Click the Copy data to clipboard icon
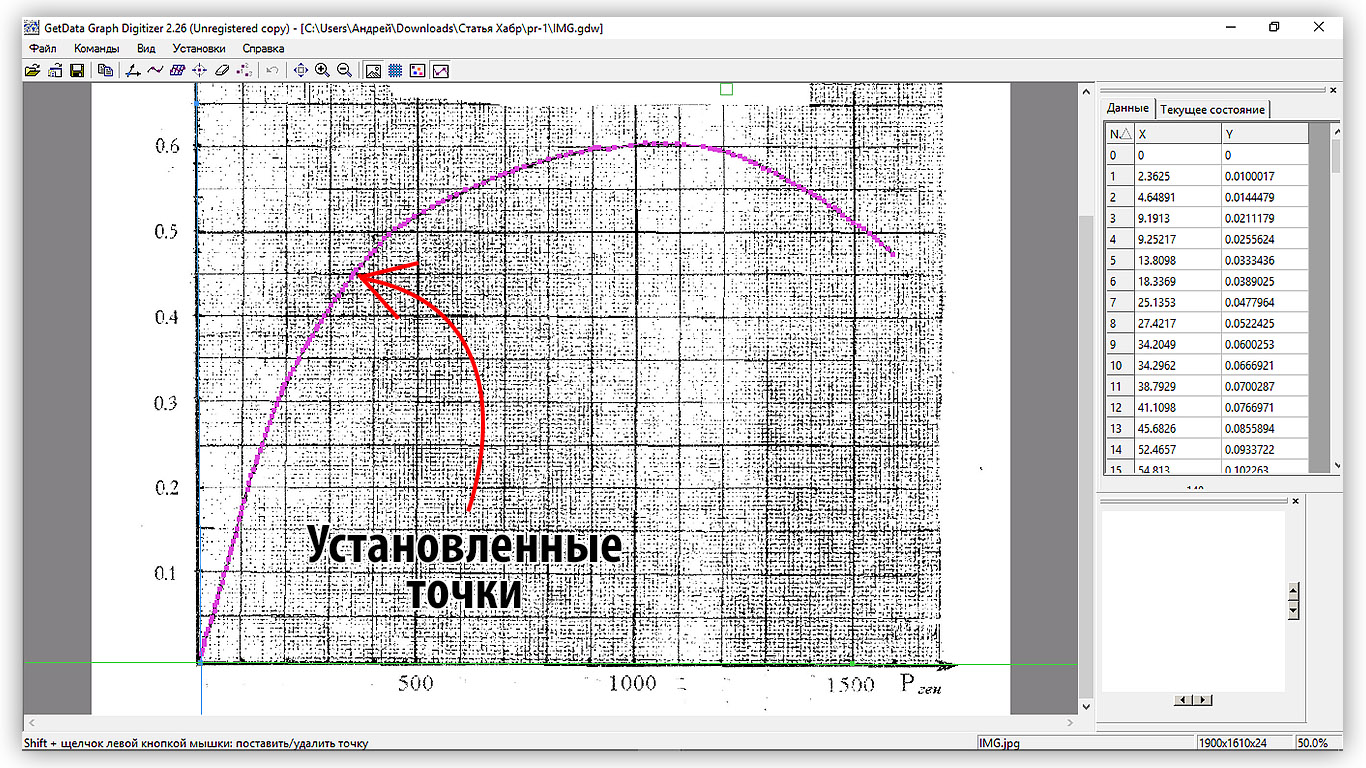The width and height of the screenshot is (1366, 768). pyautogui.click(x=103, y=70)
